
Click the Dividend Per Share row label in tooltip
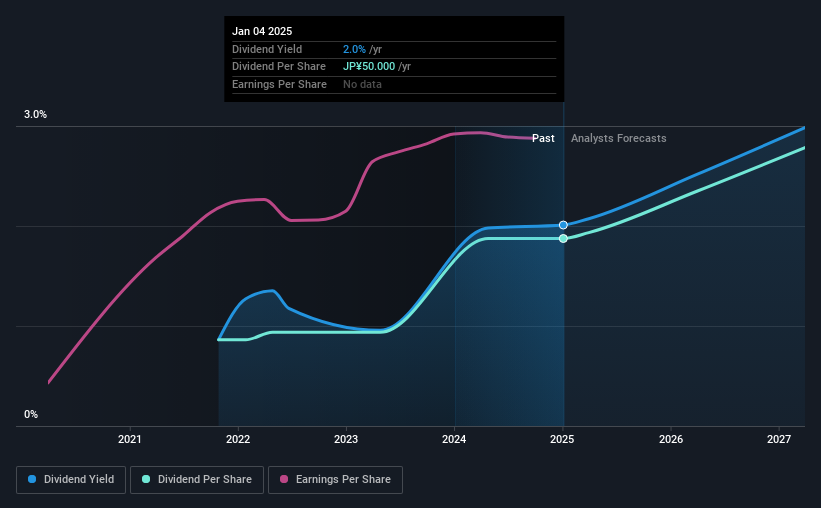[279, 67]
